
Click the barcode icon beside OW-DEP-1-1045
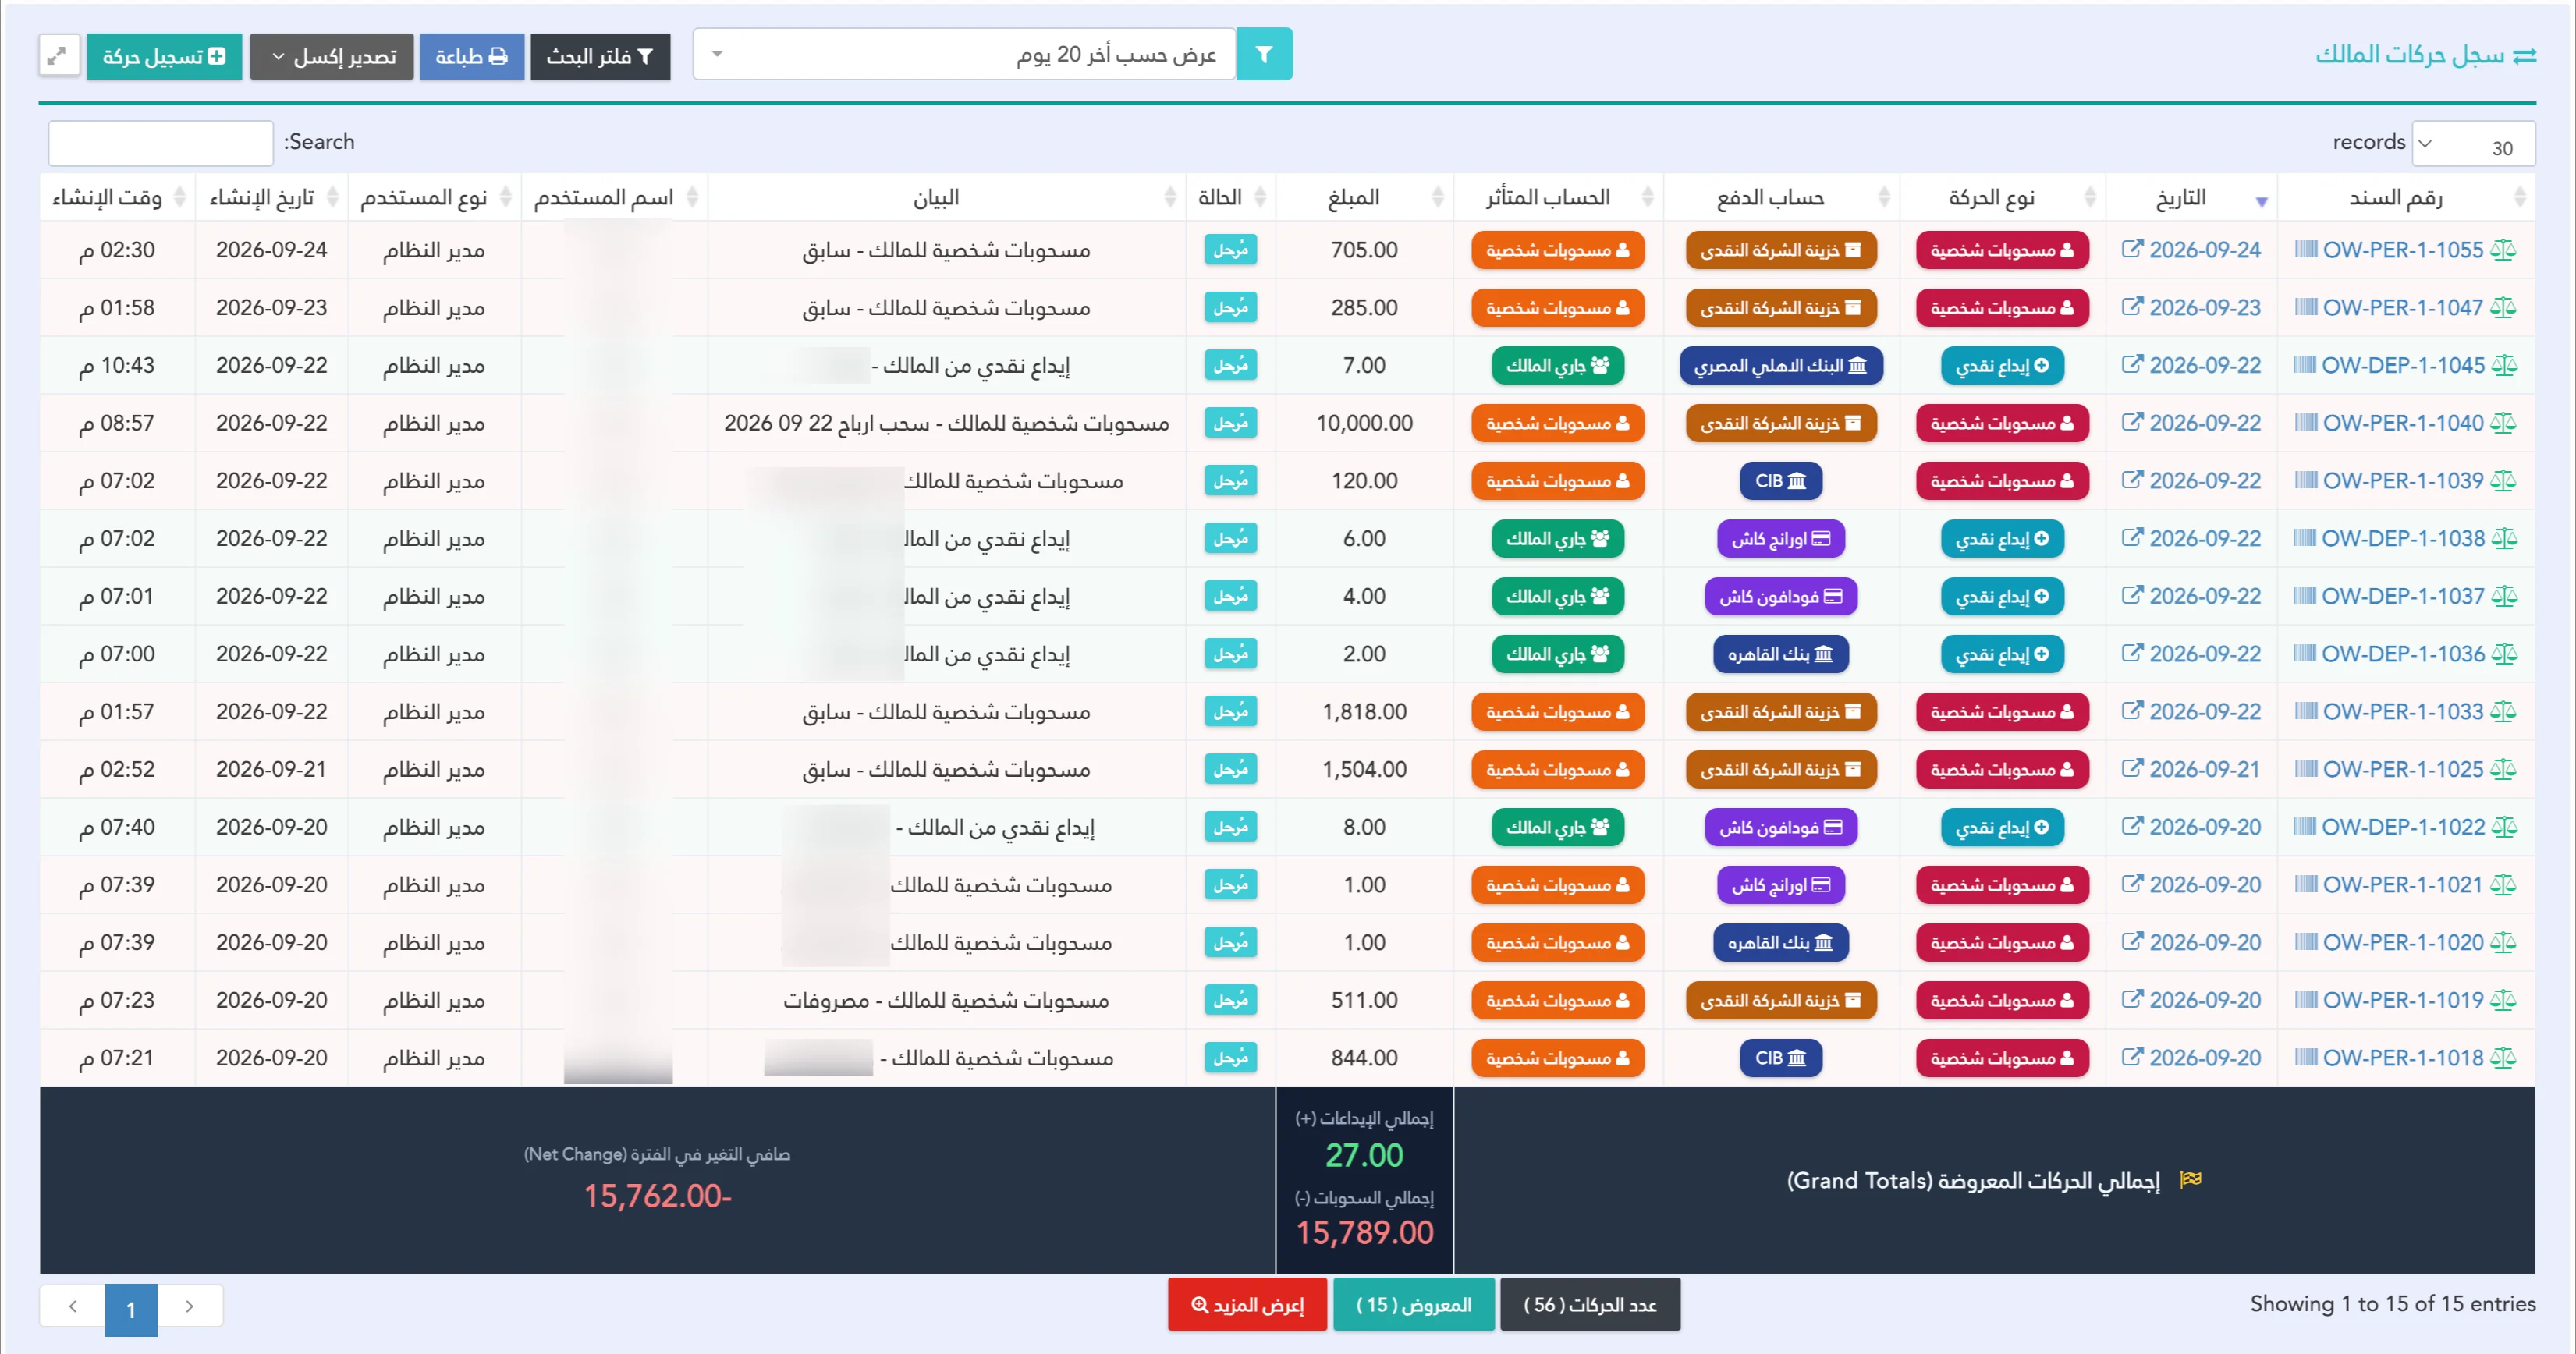click(x=2304, y=365)
